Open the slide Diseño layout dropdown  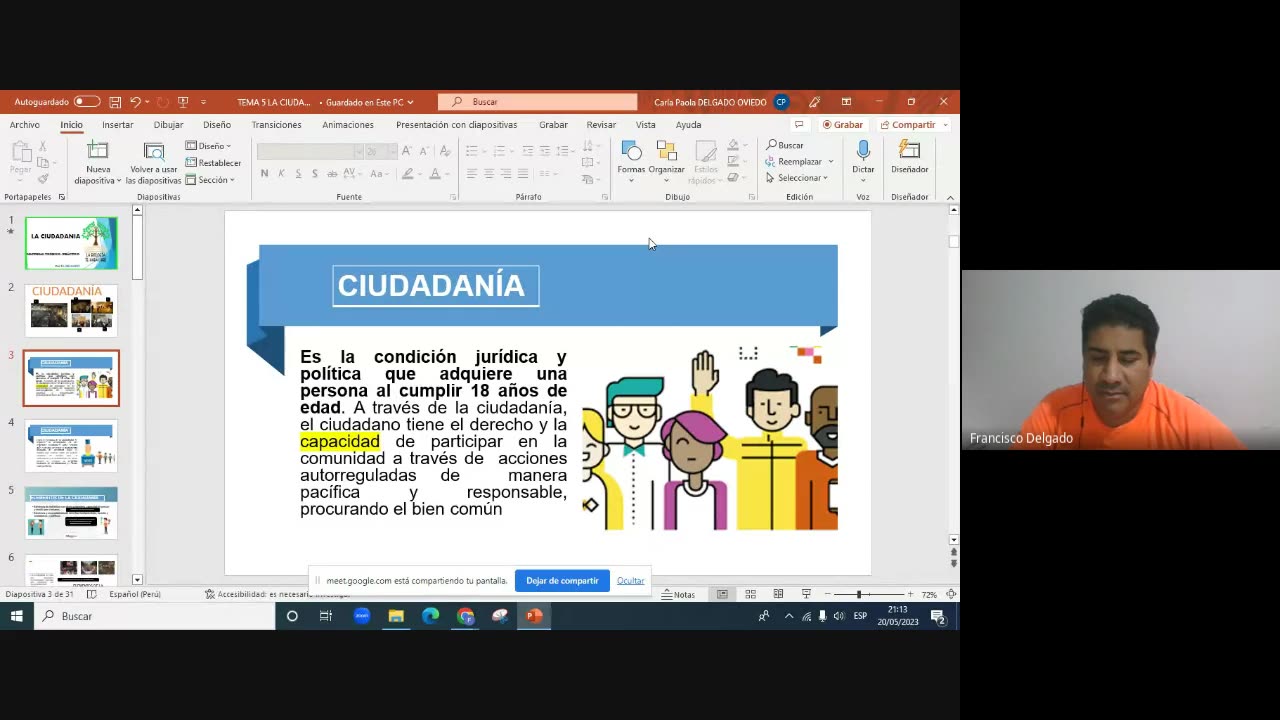click(x=209, y=146)
